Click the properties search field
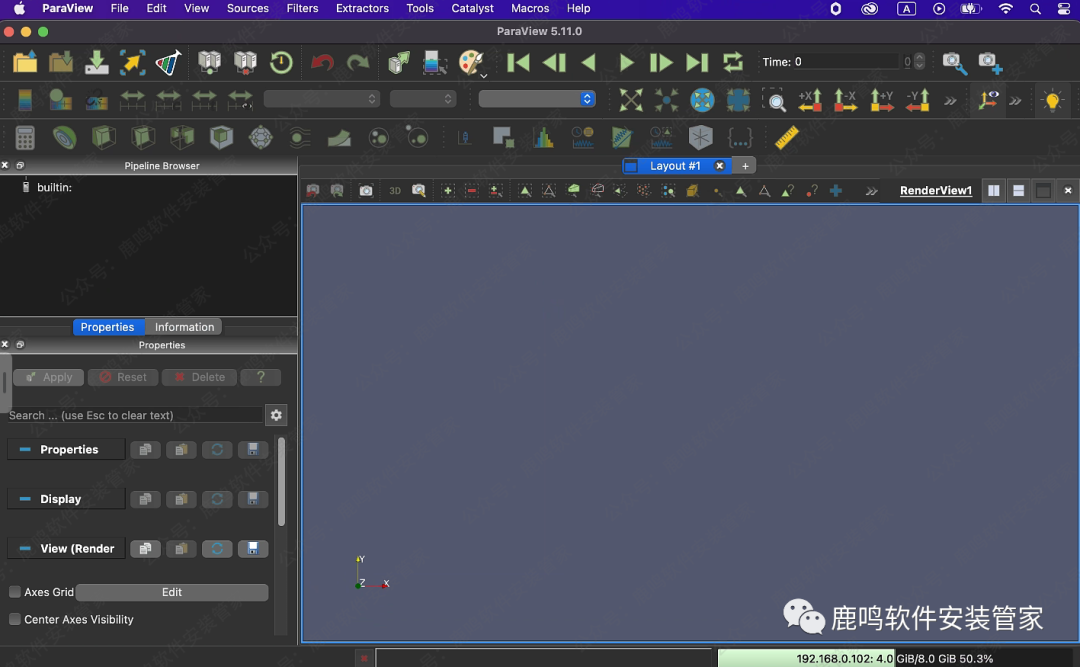 coord(134,415)
